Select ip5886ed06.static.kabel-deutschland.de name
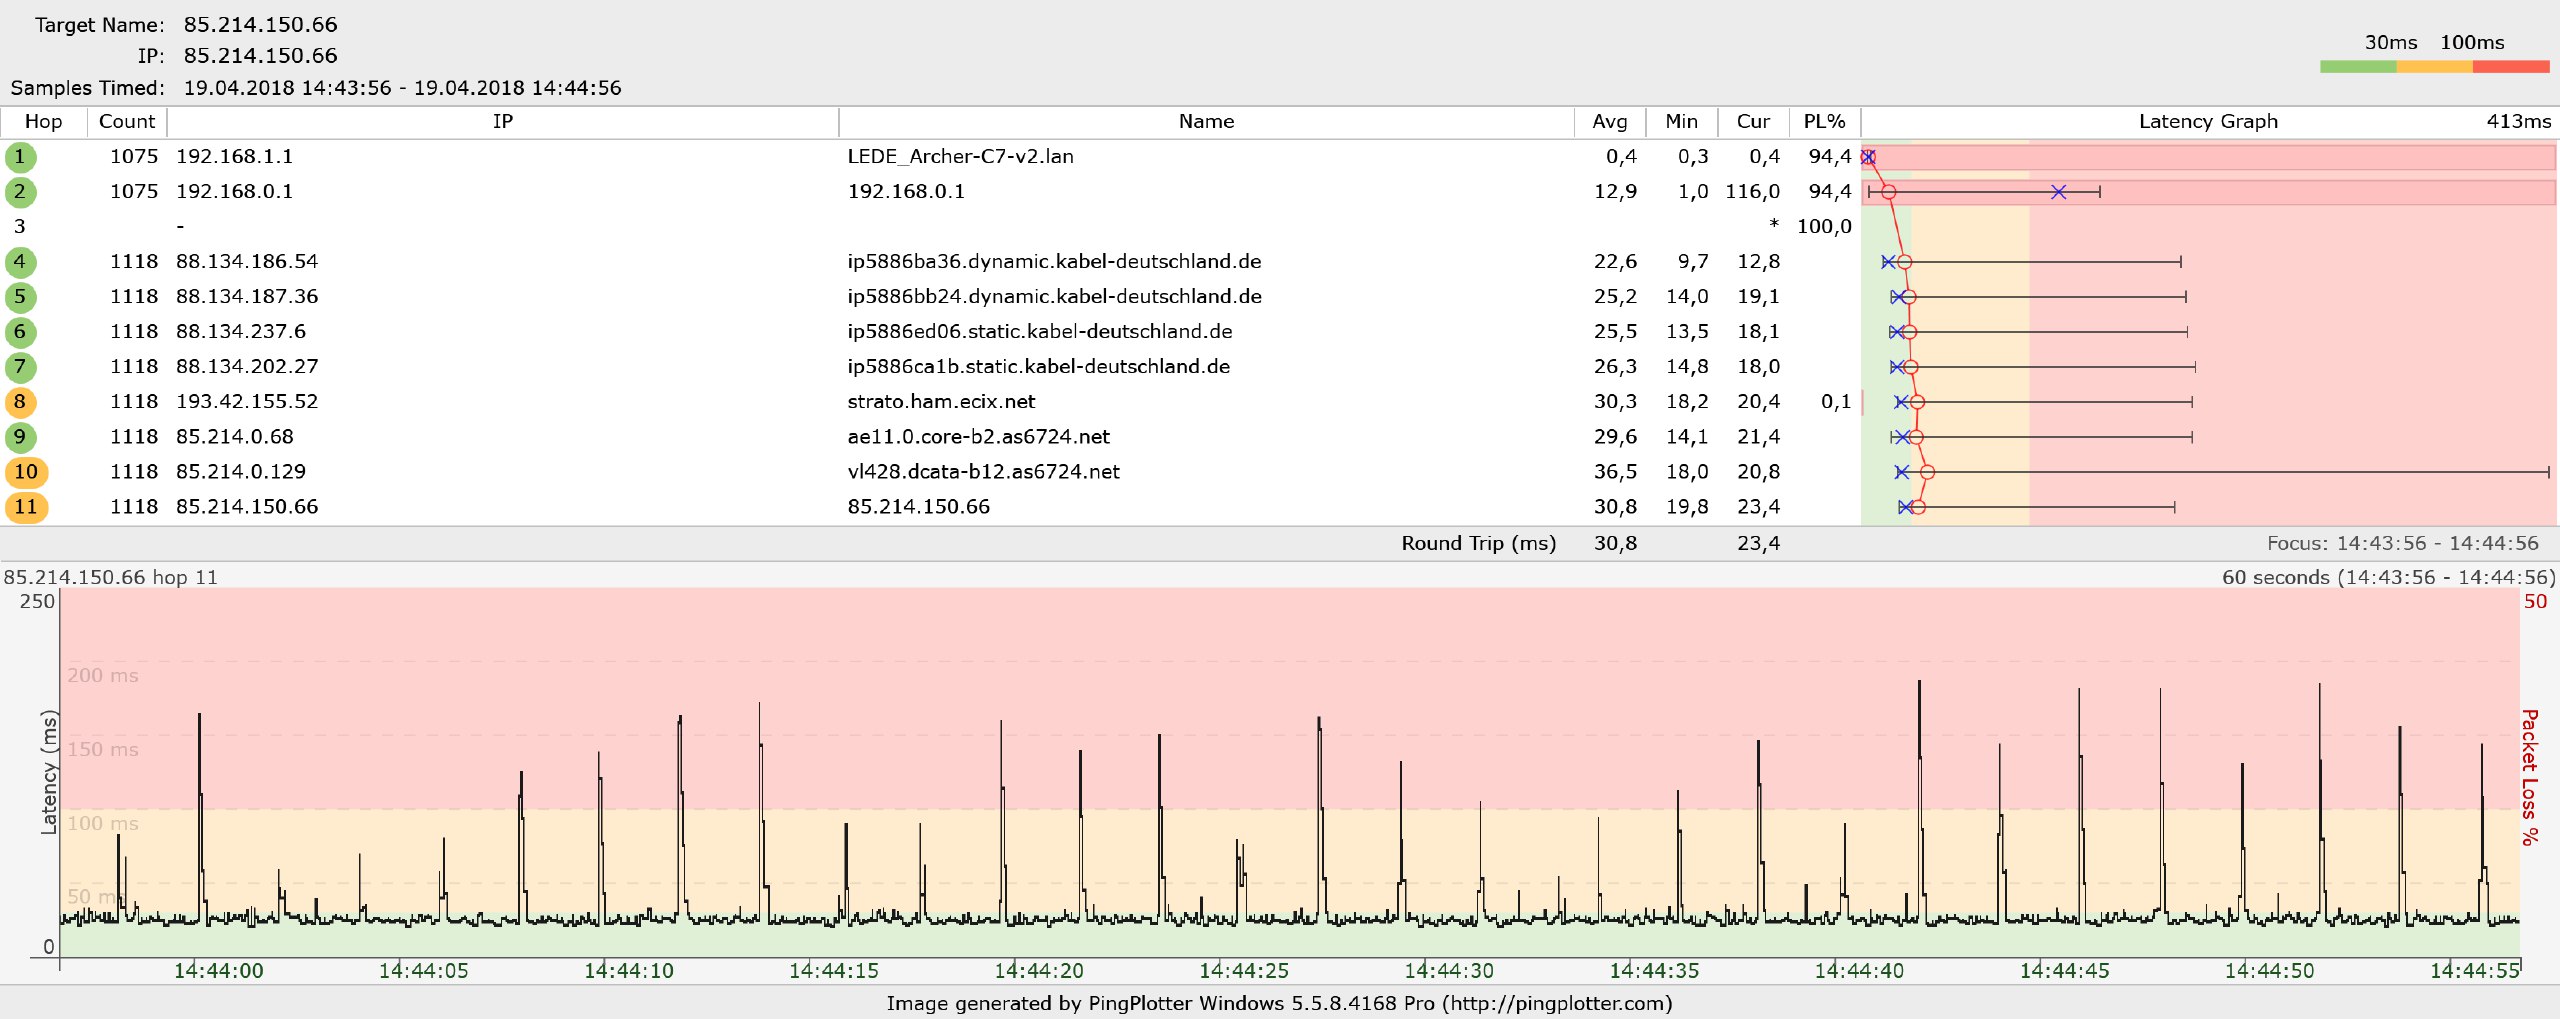The image size is (2560, 1019). point(1040,332)
